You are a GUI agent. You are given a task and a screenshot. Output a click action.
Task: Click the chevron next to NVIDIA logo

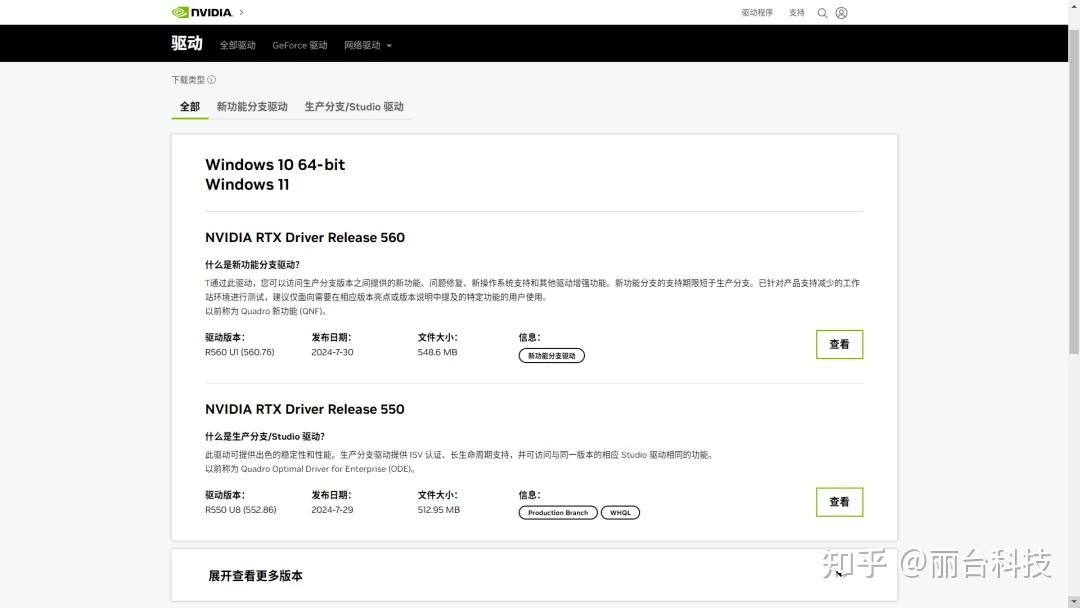tap(241, 12)
